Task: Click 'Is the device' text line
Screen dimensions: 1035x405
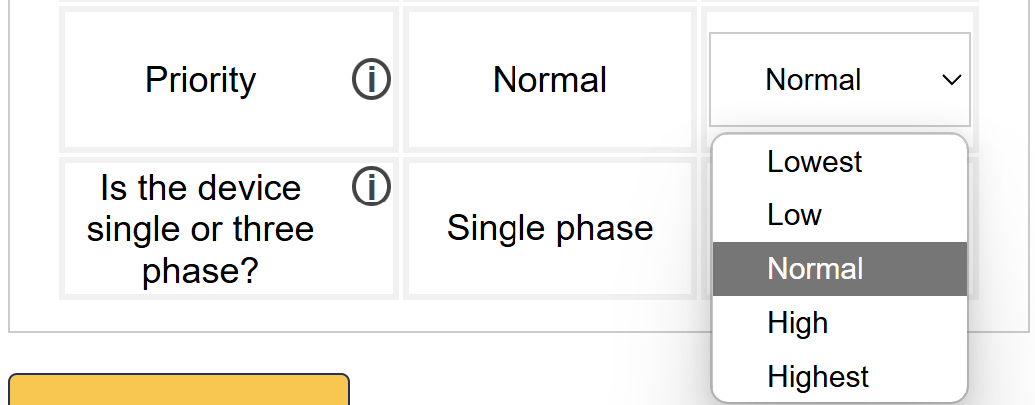Action: coord(200,188)
